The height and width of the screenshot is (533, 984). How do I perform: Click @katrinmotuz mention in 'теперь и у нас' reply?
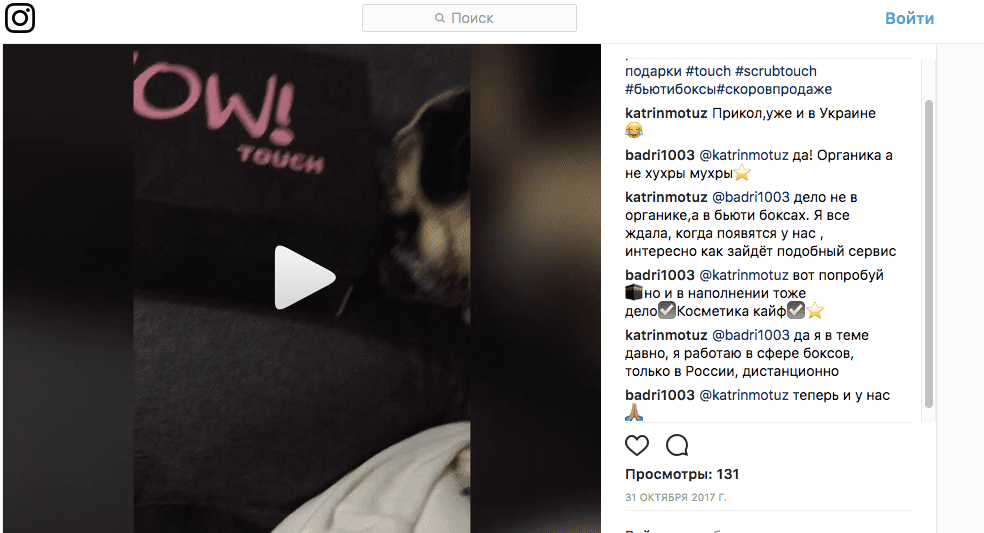744,395
